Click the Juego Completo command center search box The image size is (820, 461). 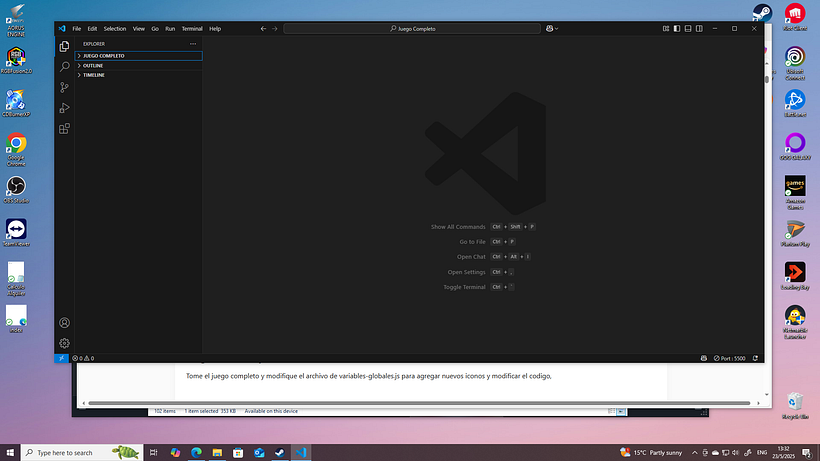click(412, 29)
